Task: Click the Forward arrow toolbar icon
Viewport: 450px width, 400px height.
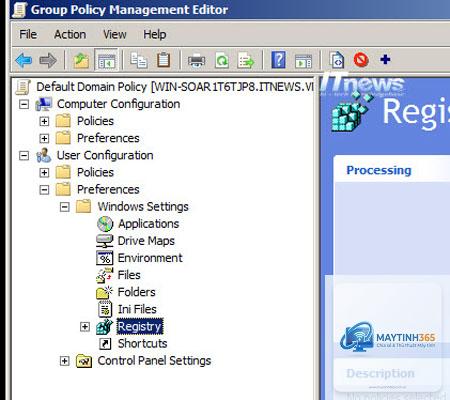Action: [x=48, y=60]
